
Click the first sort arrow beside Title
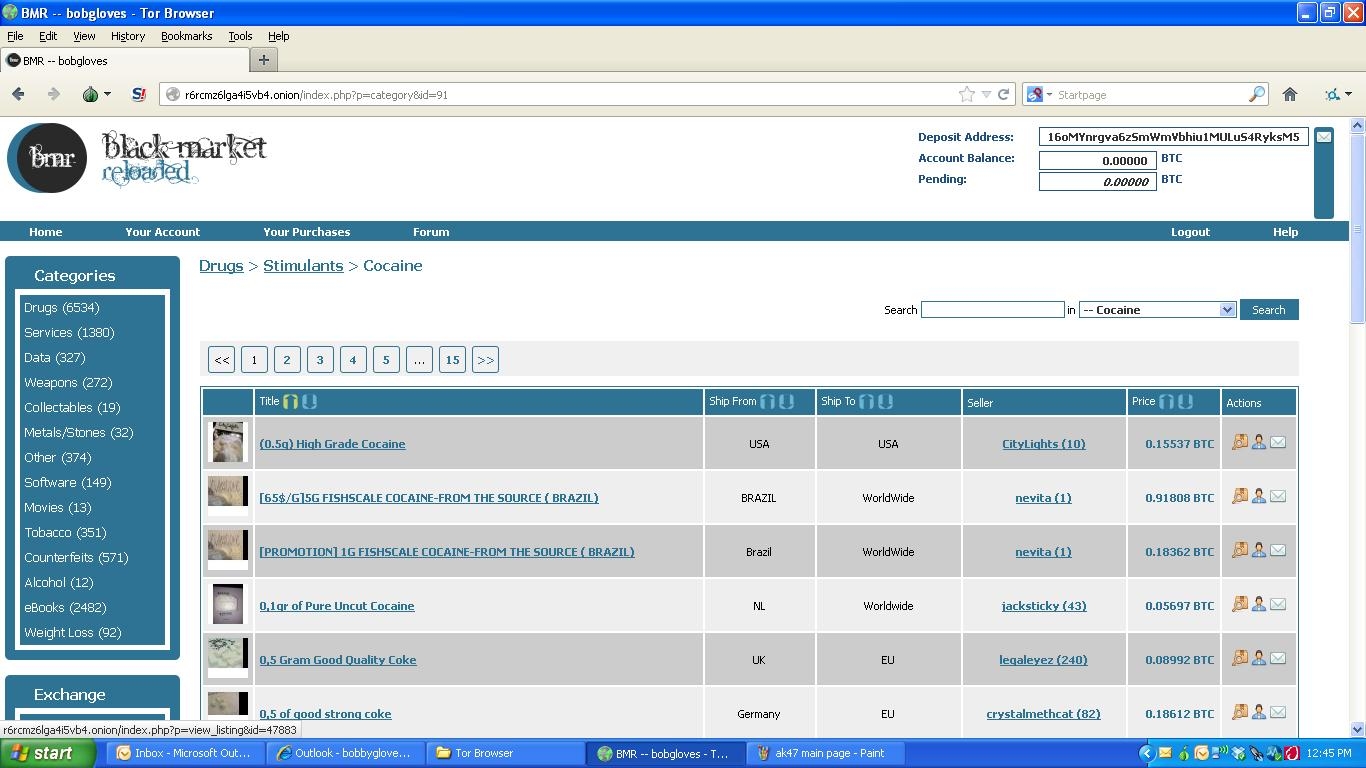click(290, 401)
